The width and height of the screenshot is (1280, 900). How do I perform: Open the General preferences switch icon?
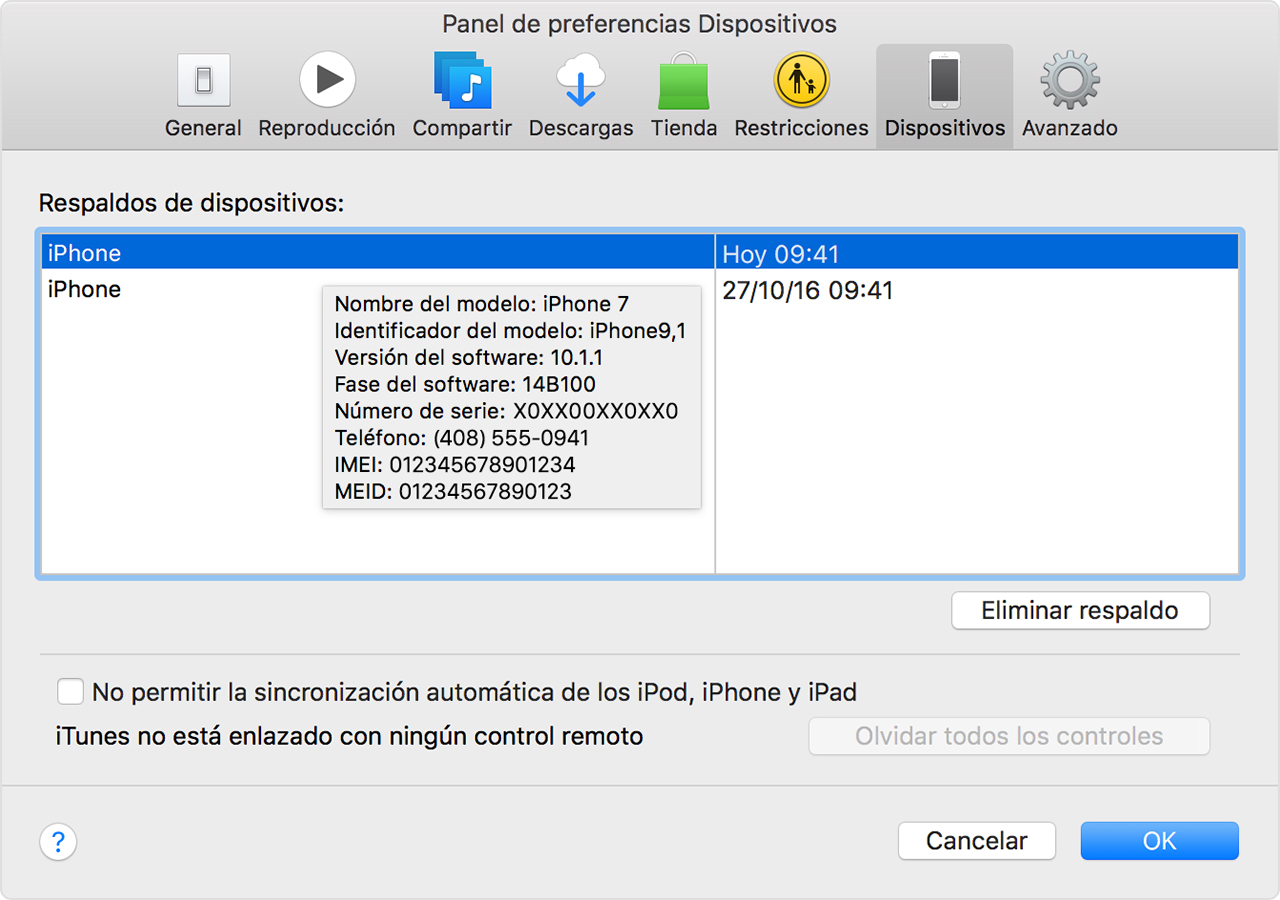(x=203, y=82)
